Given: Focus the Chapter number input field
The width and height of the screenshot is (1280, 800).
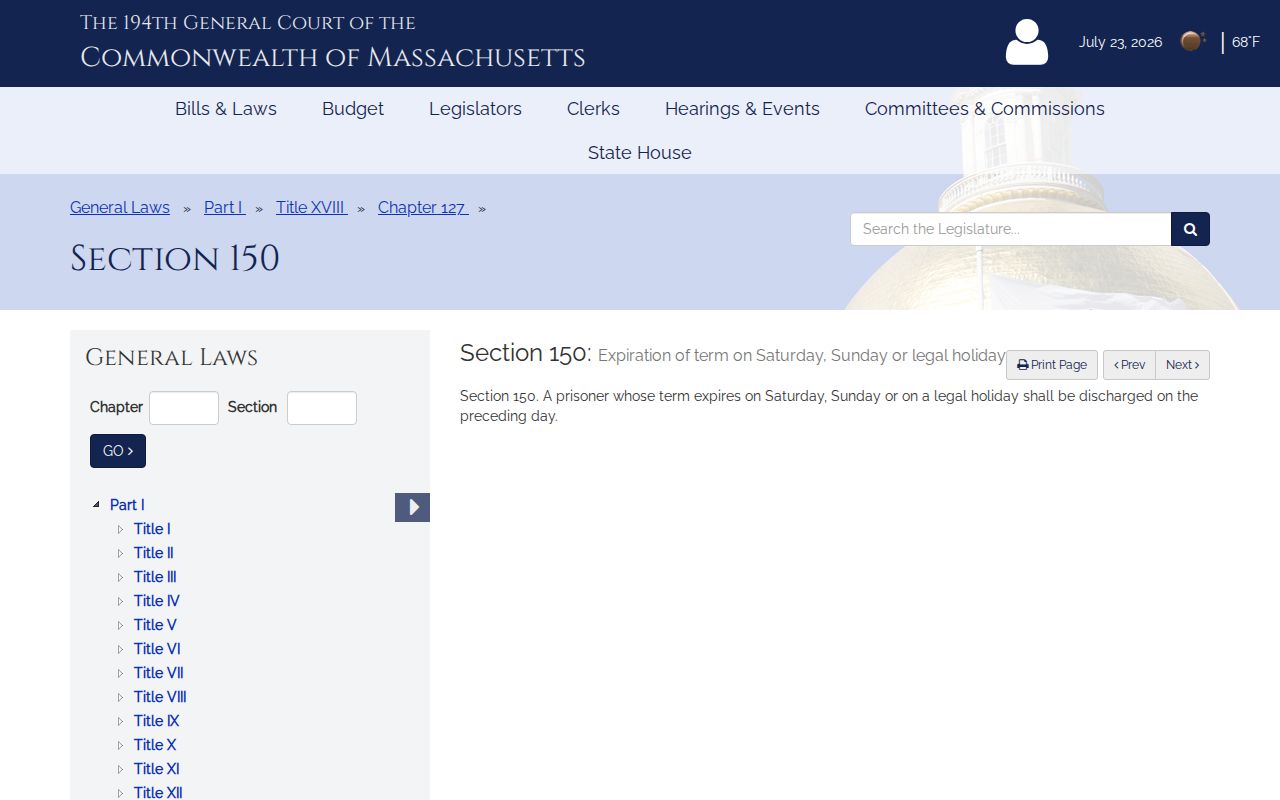Looking at the screenshot, I should (x=184, y=408).
